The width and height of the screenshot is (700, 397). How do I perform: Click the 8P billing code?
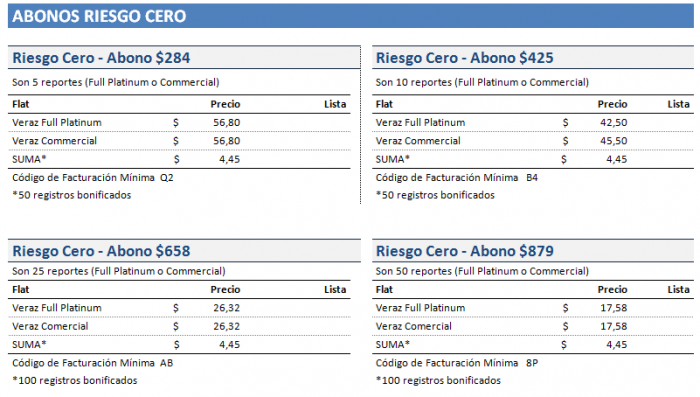click(x=532, y=363)
